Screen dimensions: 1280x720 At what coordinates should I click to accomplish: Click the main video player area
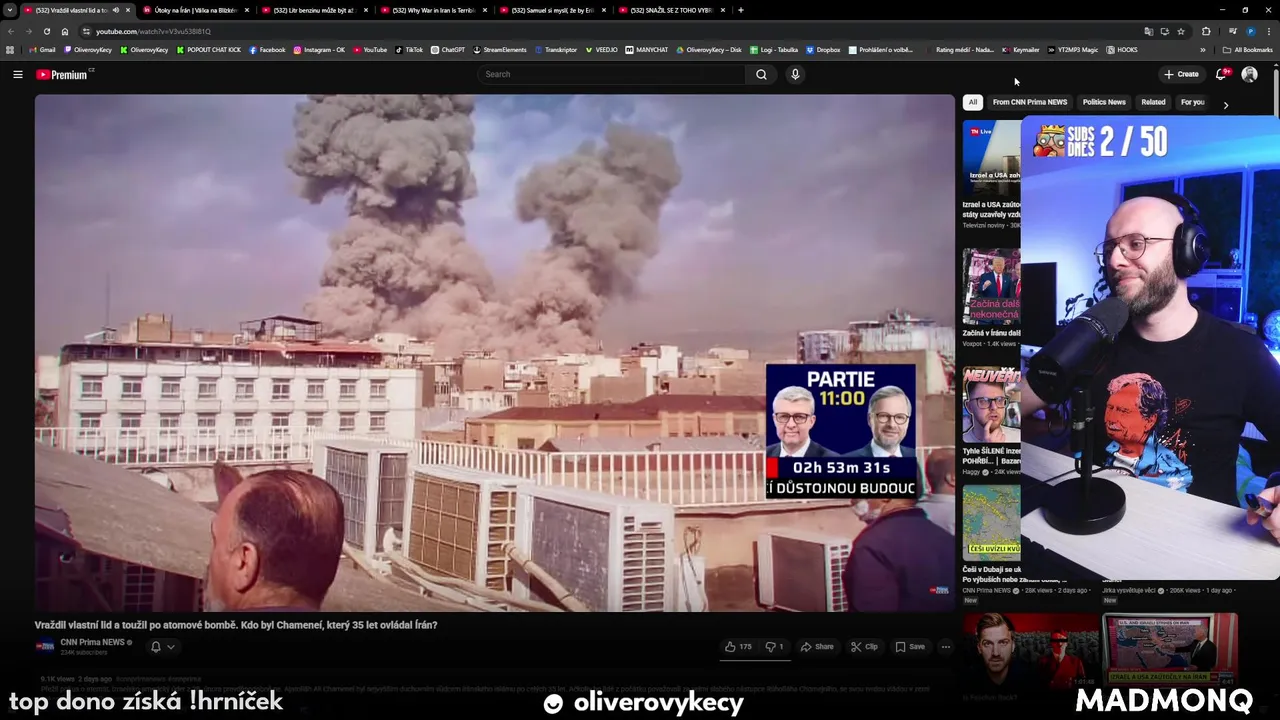tap(495, 352)
